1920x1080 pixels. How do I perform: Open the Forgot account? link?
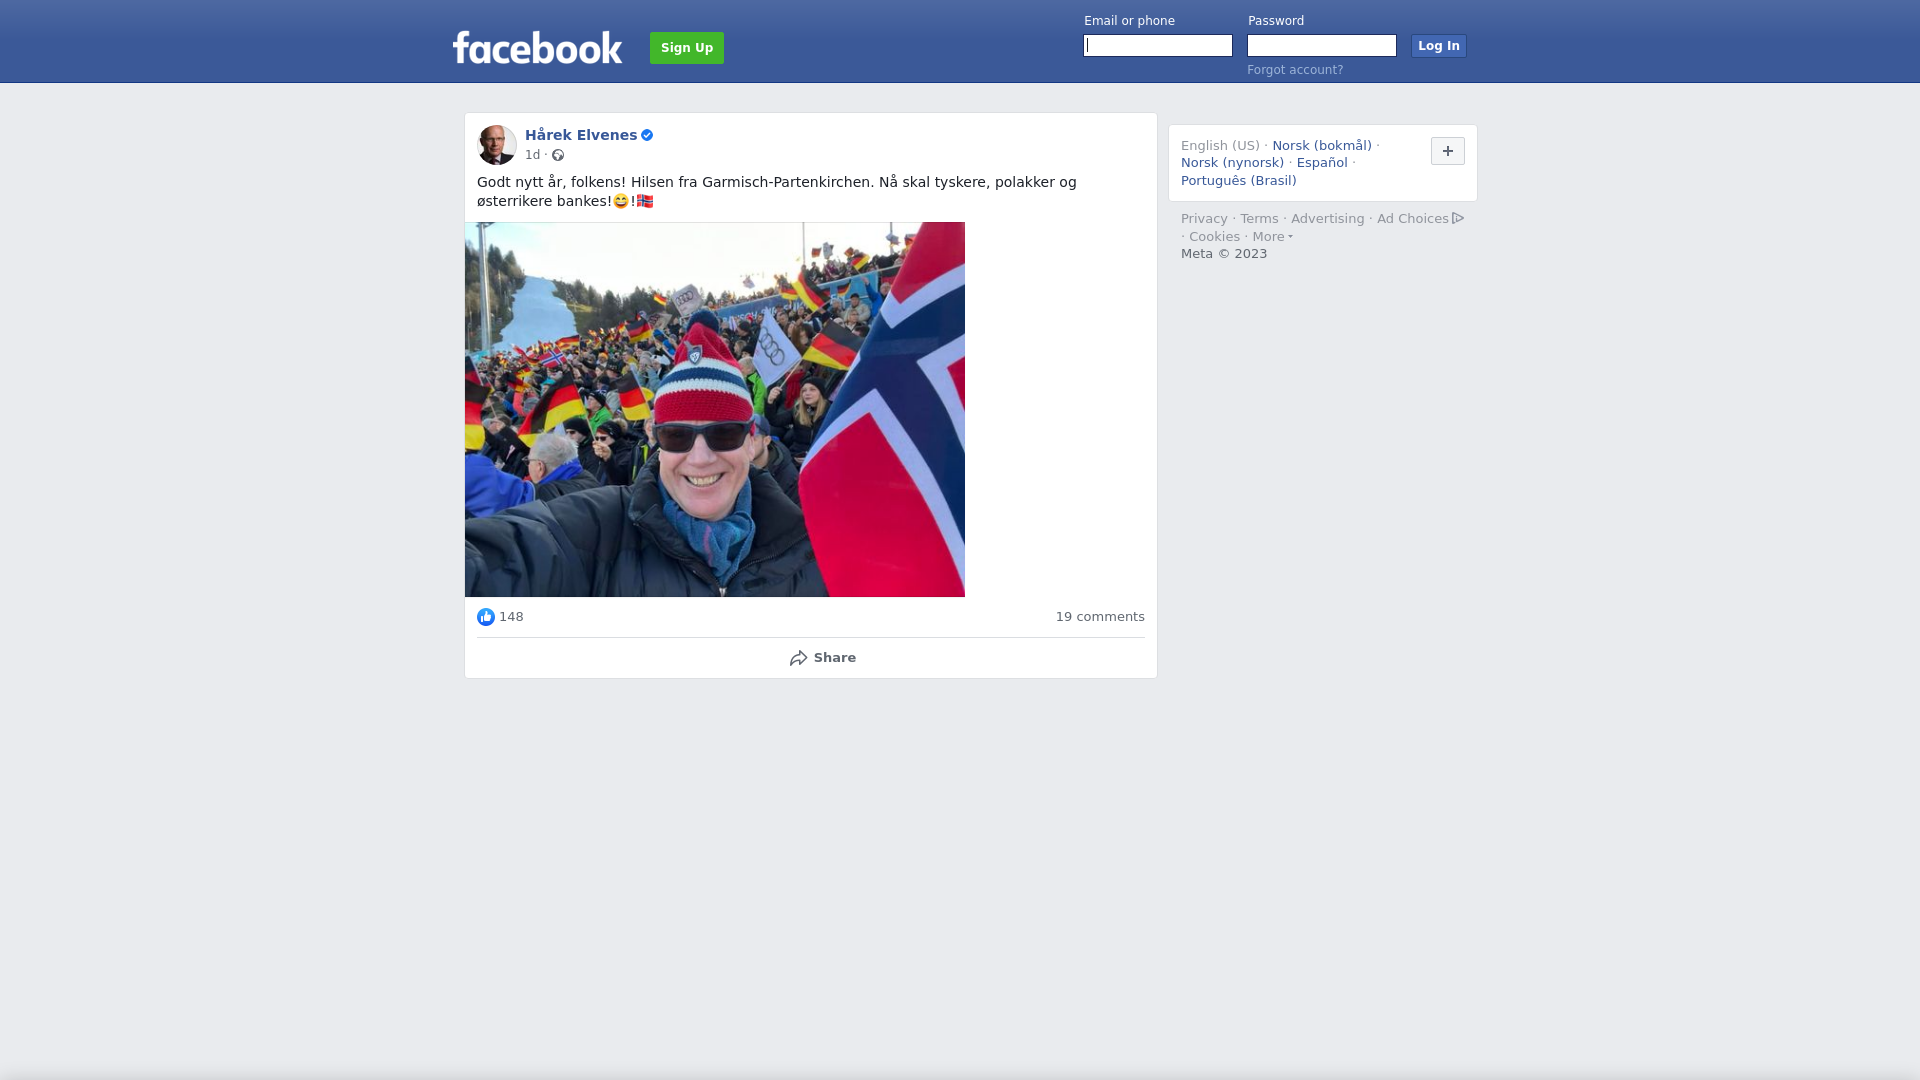point(1295,70)
